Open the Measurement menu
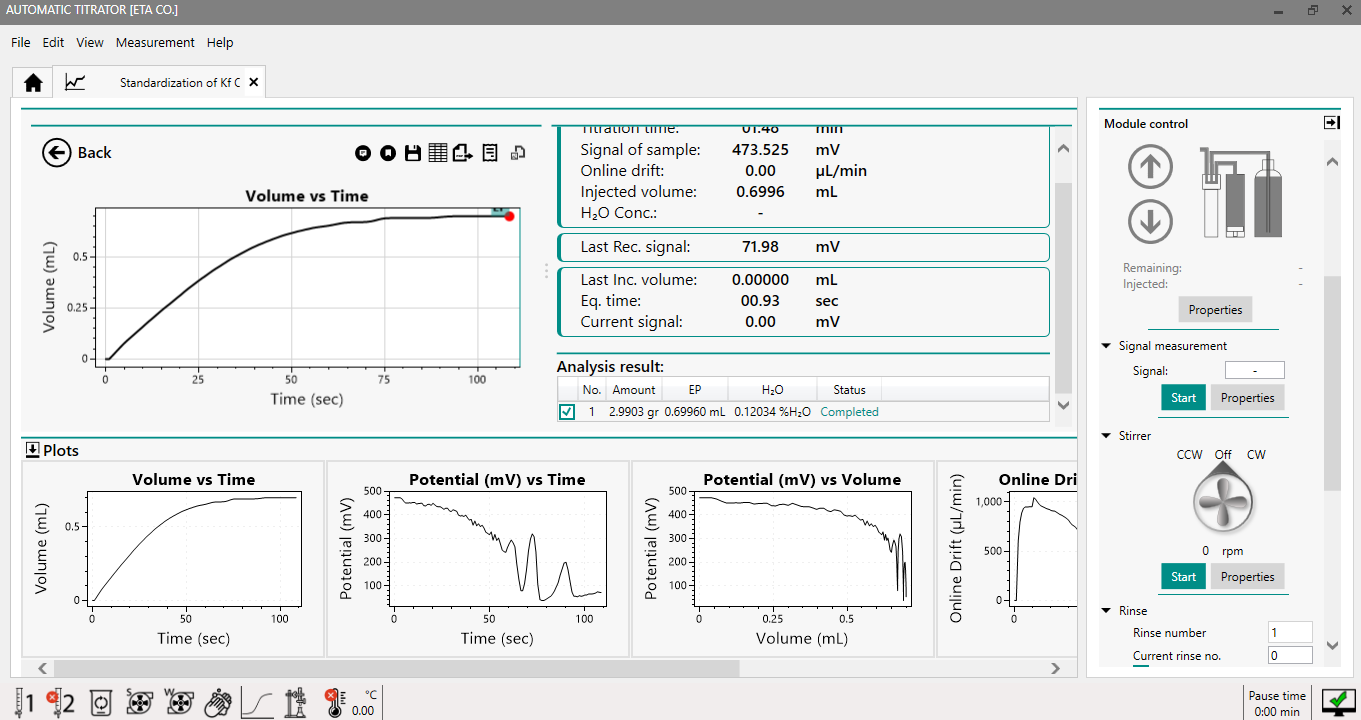Image resolution: width=1361 pixels, height=720 pixels. click(x=155, y=43)
